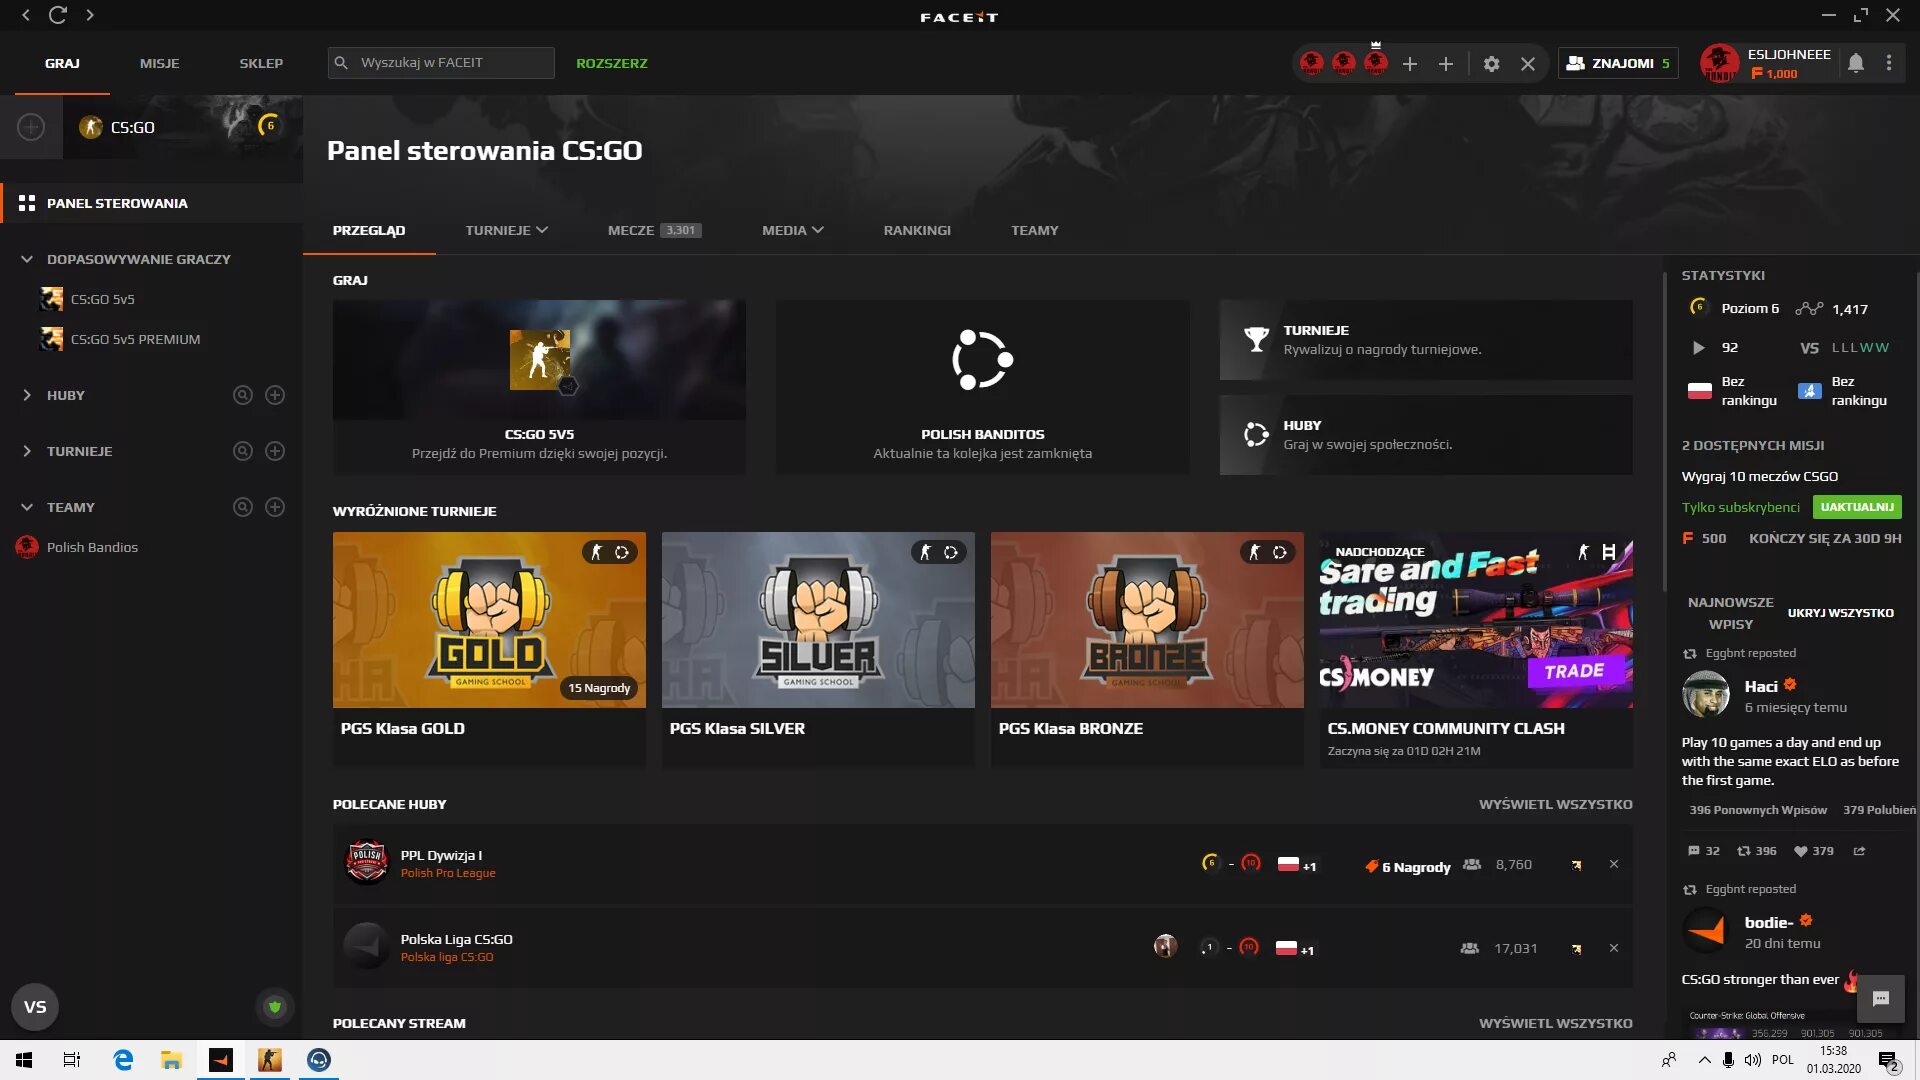Leave party with the X icon
Image resolution: width=1920 pixels, height=1080 pixels.
[x=1528, y=64]
